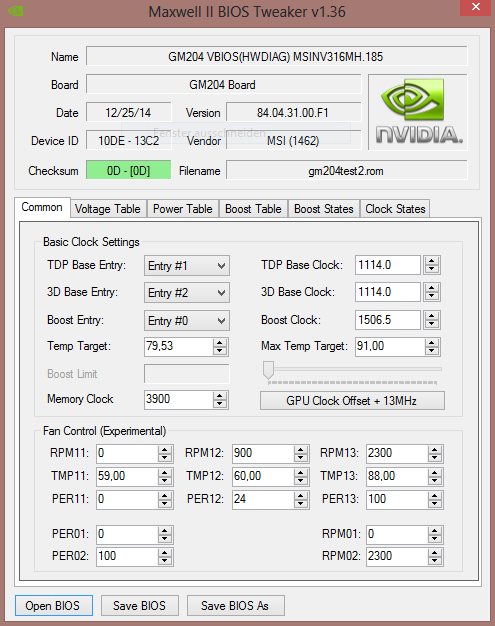This screenshot has height=626, width=495.
Task: Increase PER11 with up arrow
Action: pyautogui.click(x=164, y=495)
